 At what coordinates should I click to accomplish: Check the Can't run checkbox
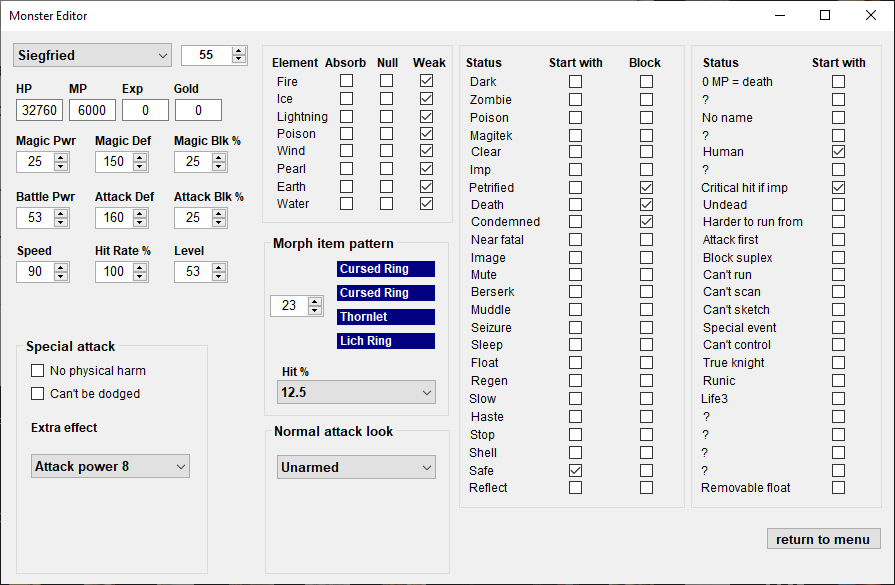pyautogui.click(x=838, y=275)
